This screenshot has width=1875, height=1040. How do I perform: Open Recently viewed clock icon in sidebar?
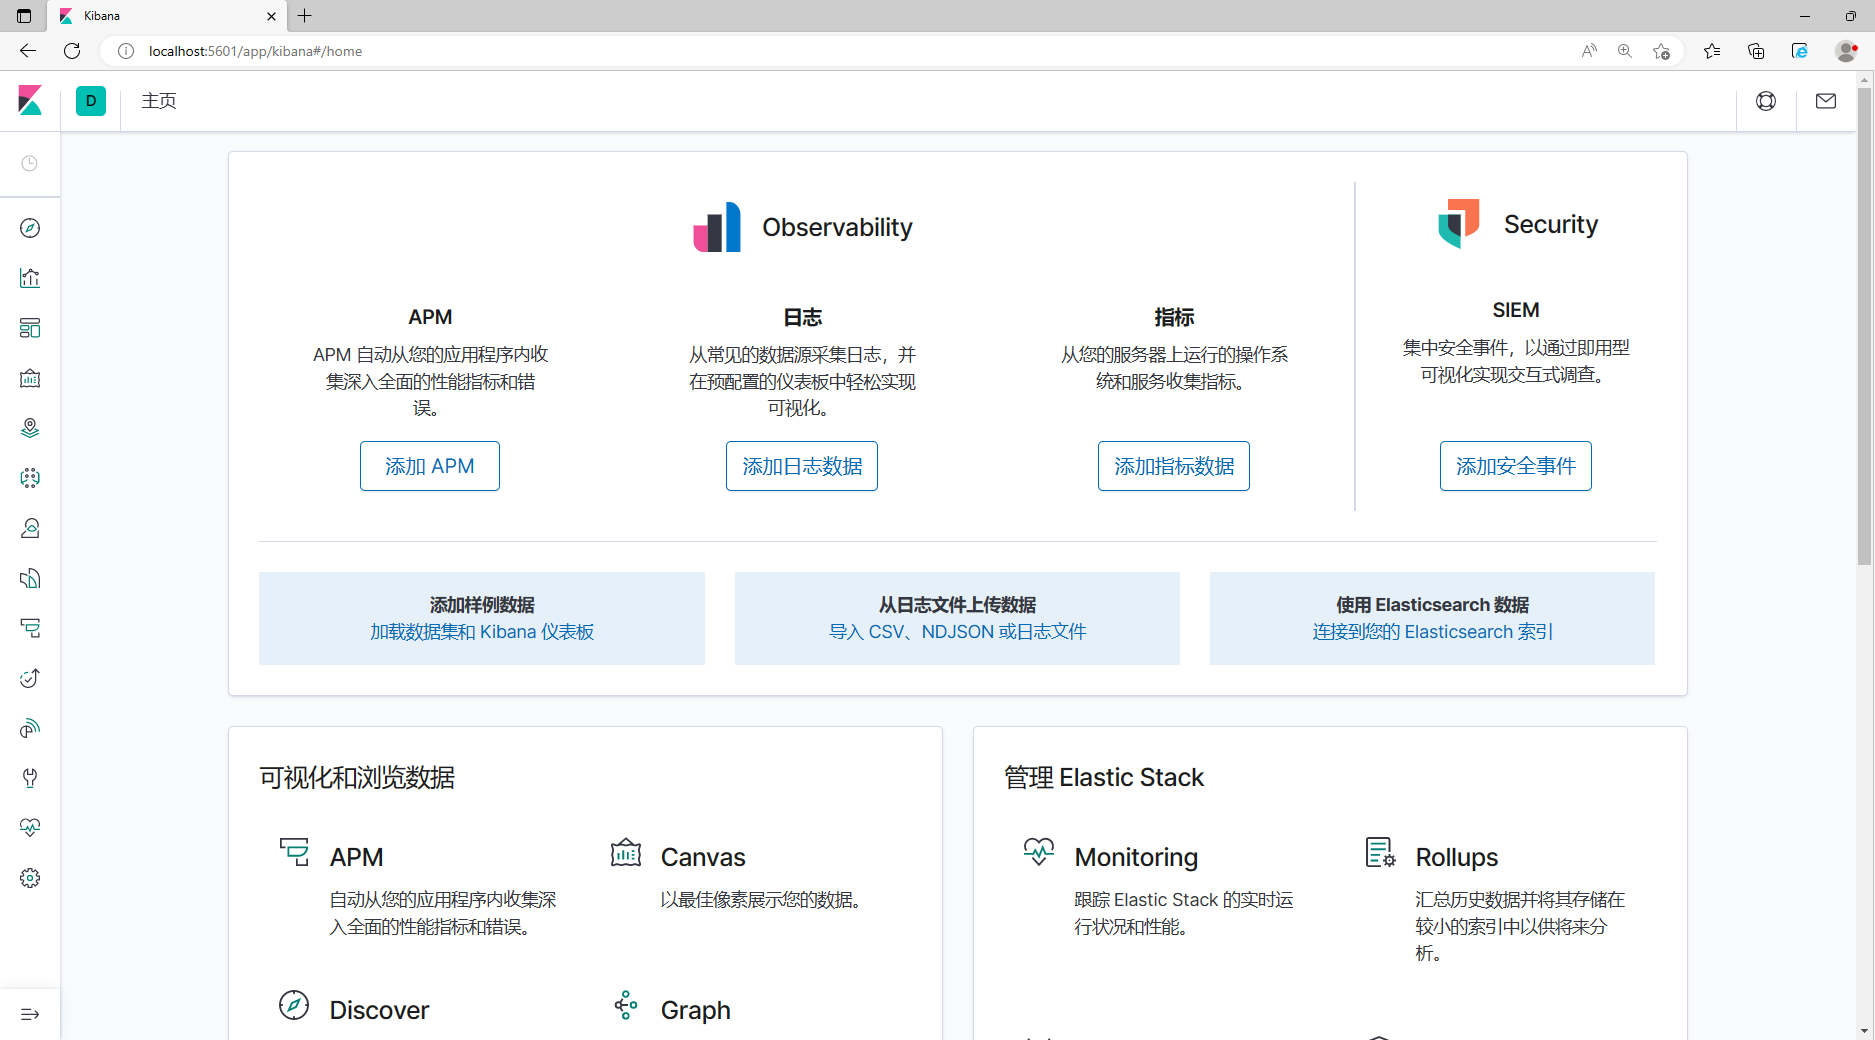(x=30, y=163)
